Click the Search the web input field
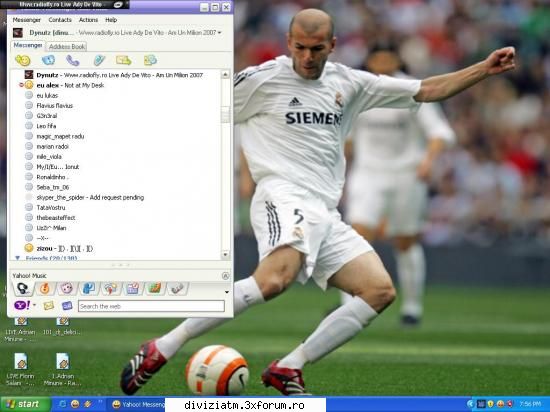The height and width of the screenshot is (412, 550). [151, 306]
